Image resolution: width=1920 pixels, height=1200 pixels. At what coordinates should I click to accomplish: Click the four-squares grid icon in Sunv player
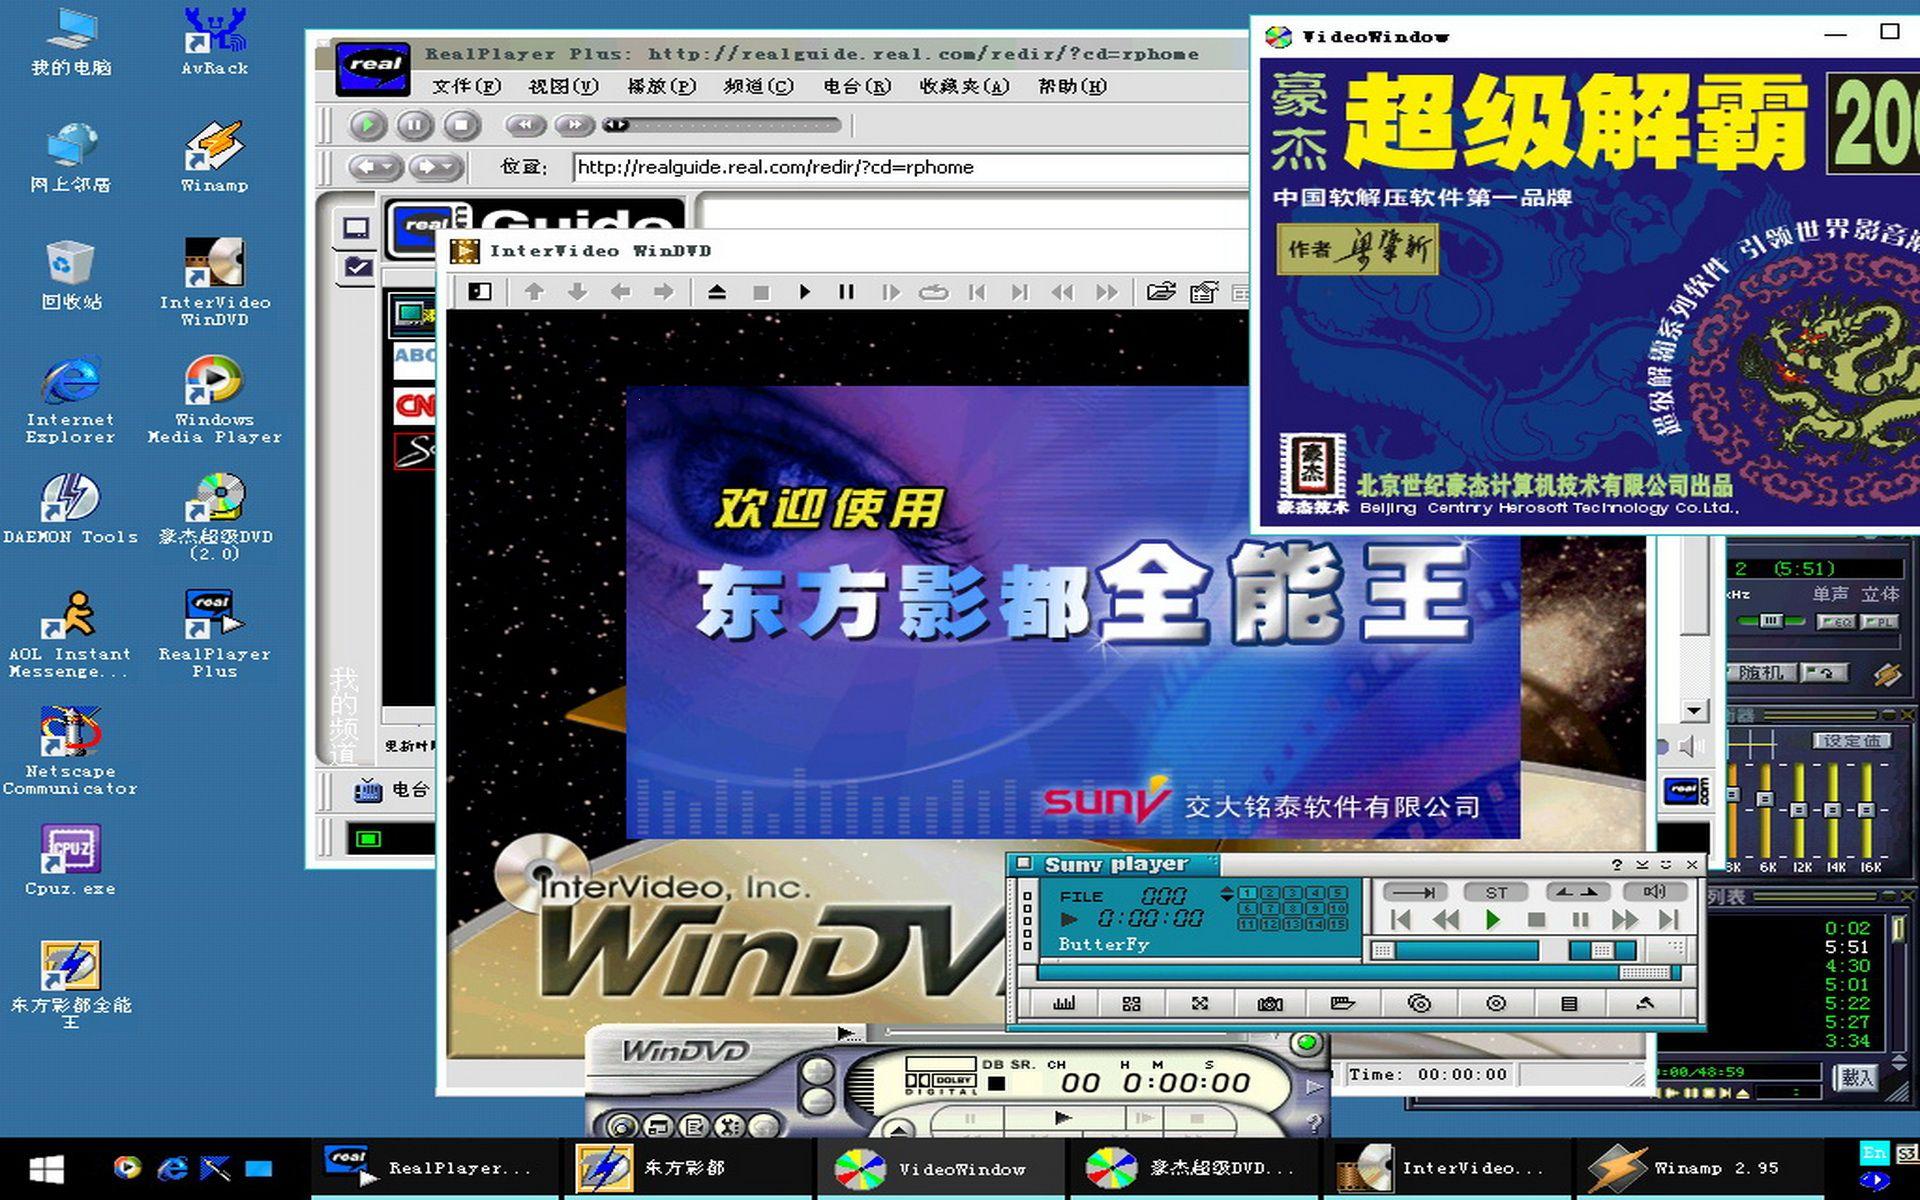(x=1131, y=1003)
